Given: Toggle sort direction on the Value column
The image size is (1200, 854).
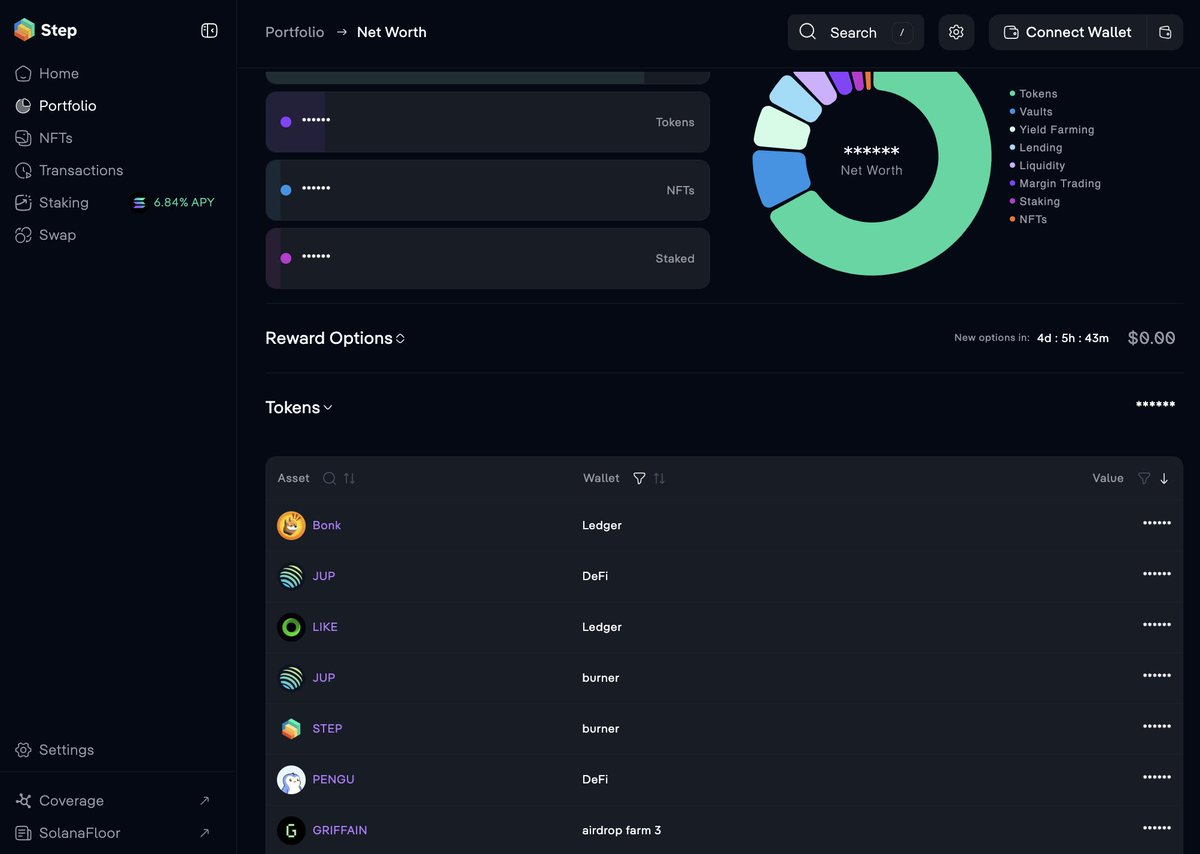Looking at the screenshot, I should click(1163, 478).
